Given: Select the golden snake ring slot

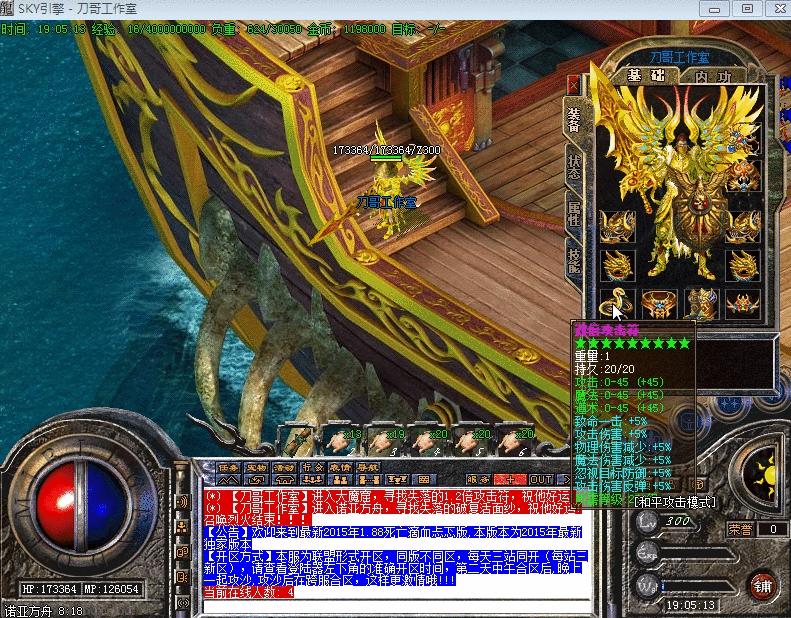Looking at the screenshot, I should click(617, 304).
